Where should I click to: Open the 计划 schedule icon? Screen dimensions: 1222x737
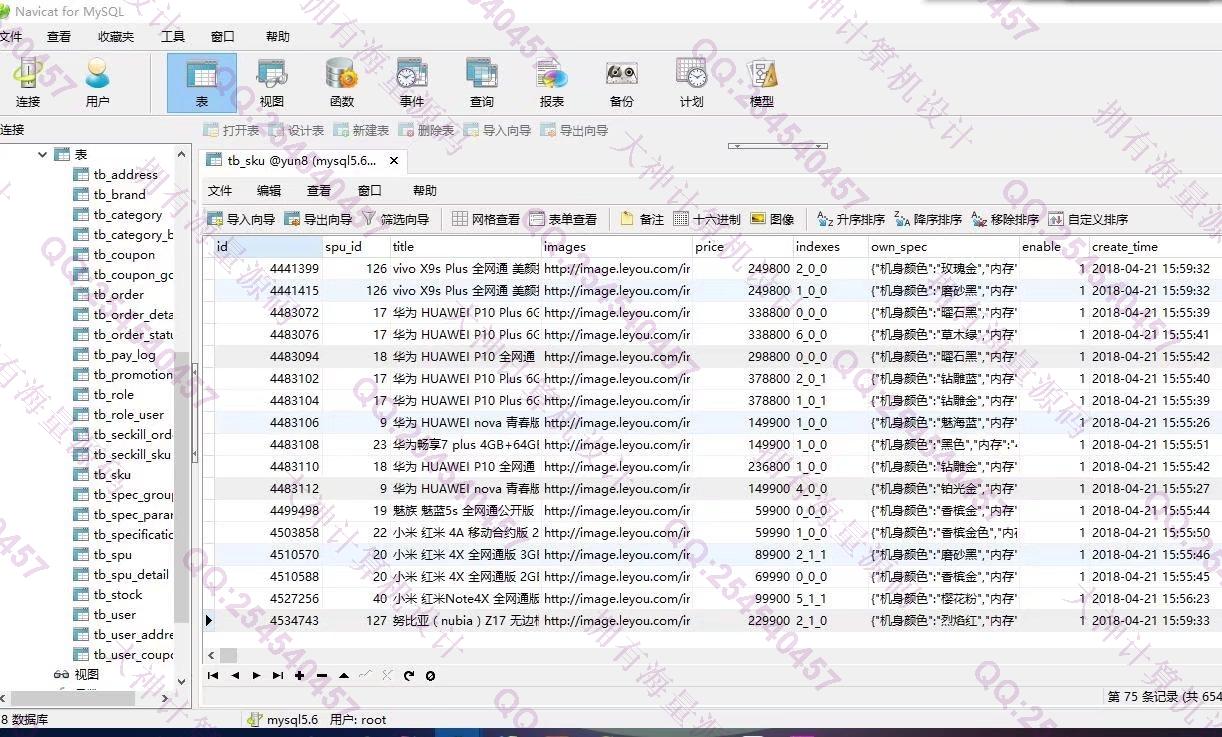coord(692,82)
